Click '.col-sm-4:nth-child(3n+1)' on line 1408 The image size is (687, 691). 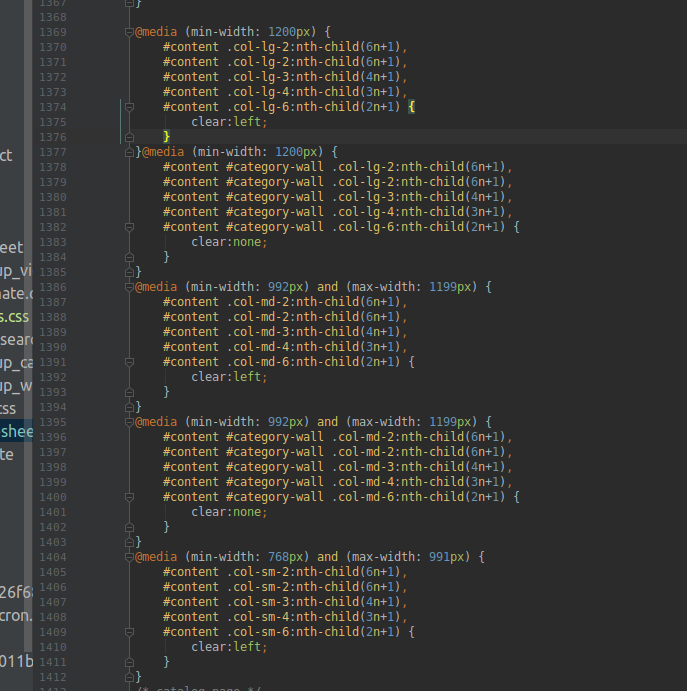click(313, 617)
